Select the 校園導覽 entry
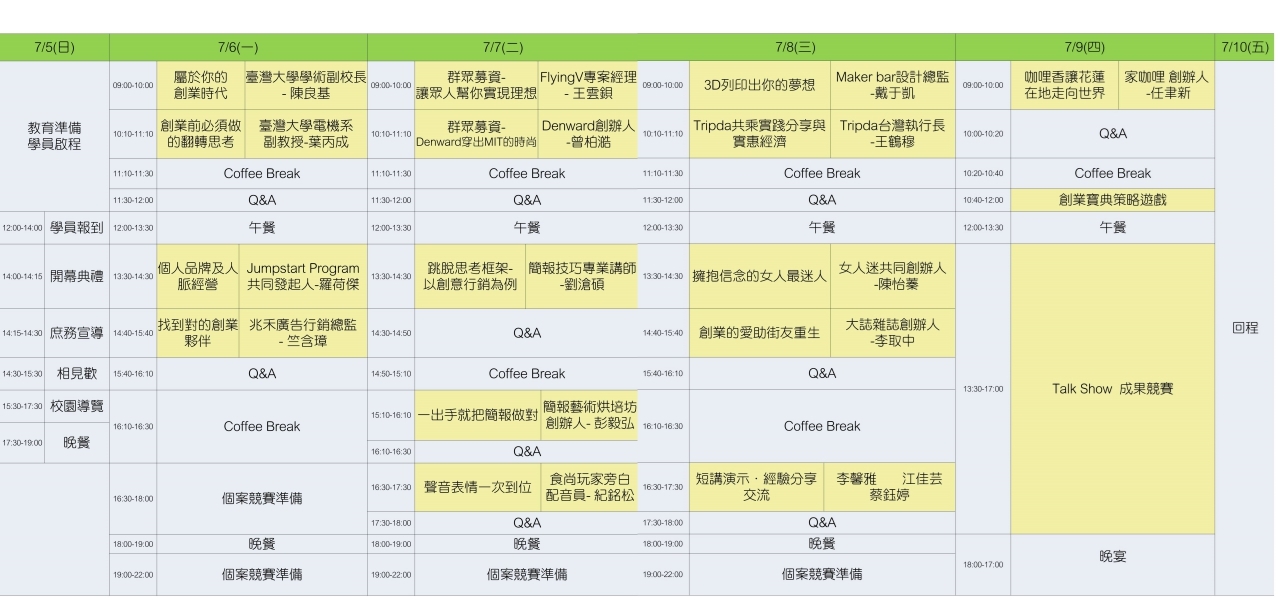The width and height of the screenshot is (1280, 600). click(x=76, y=405)
